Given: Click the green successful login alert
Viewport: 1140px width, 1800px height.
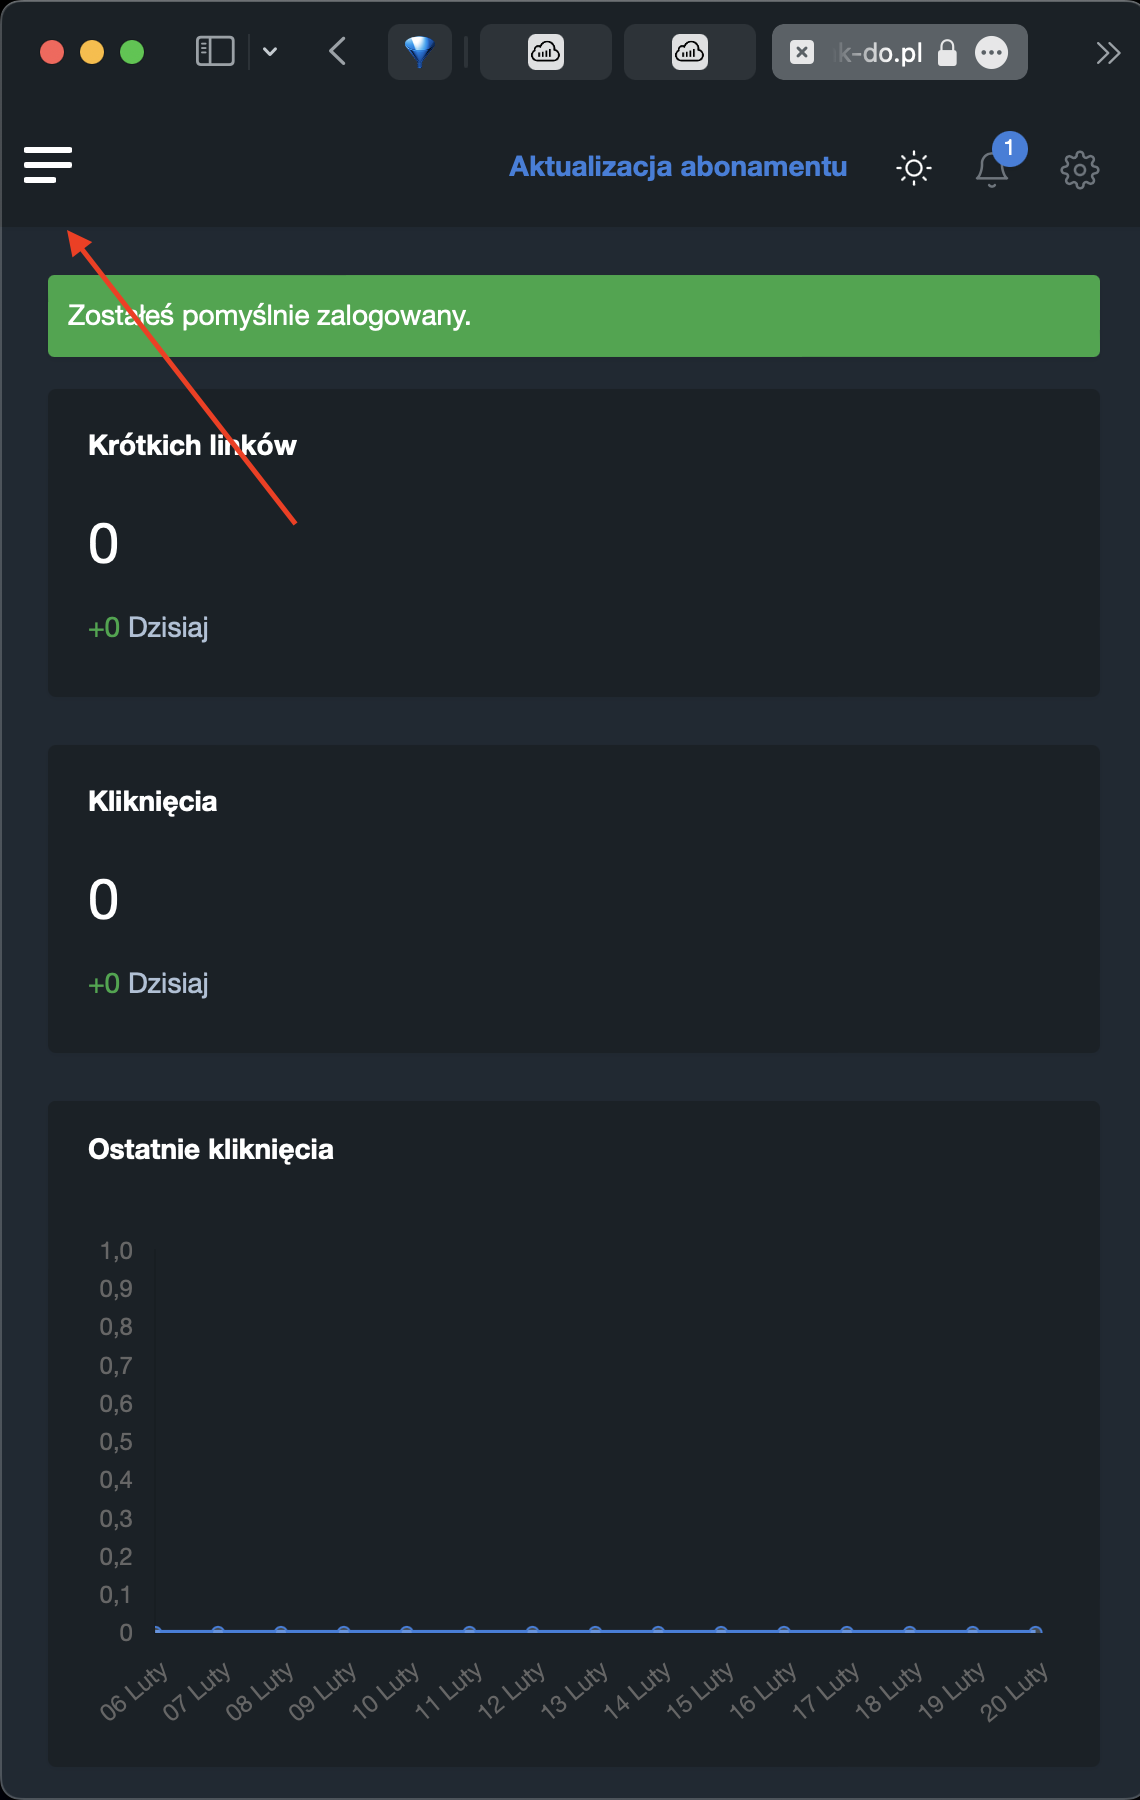Looking at the screenshot, I should tap(574, 316).
